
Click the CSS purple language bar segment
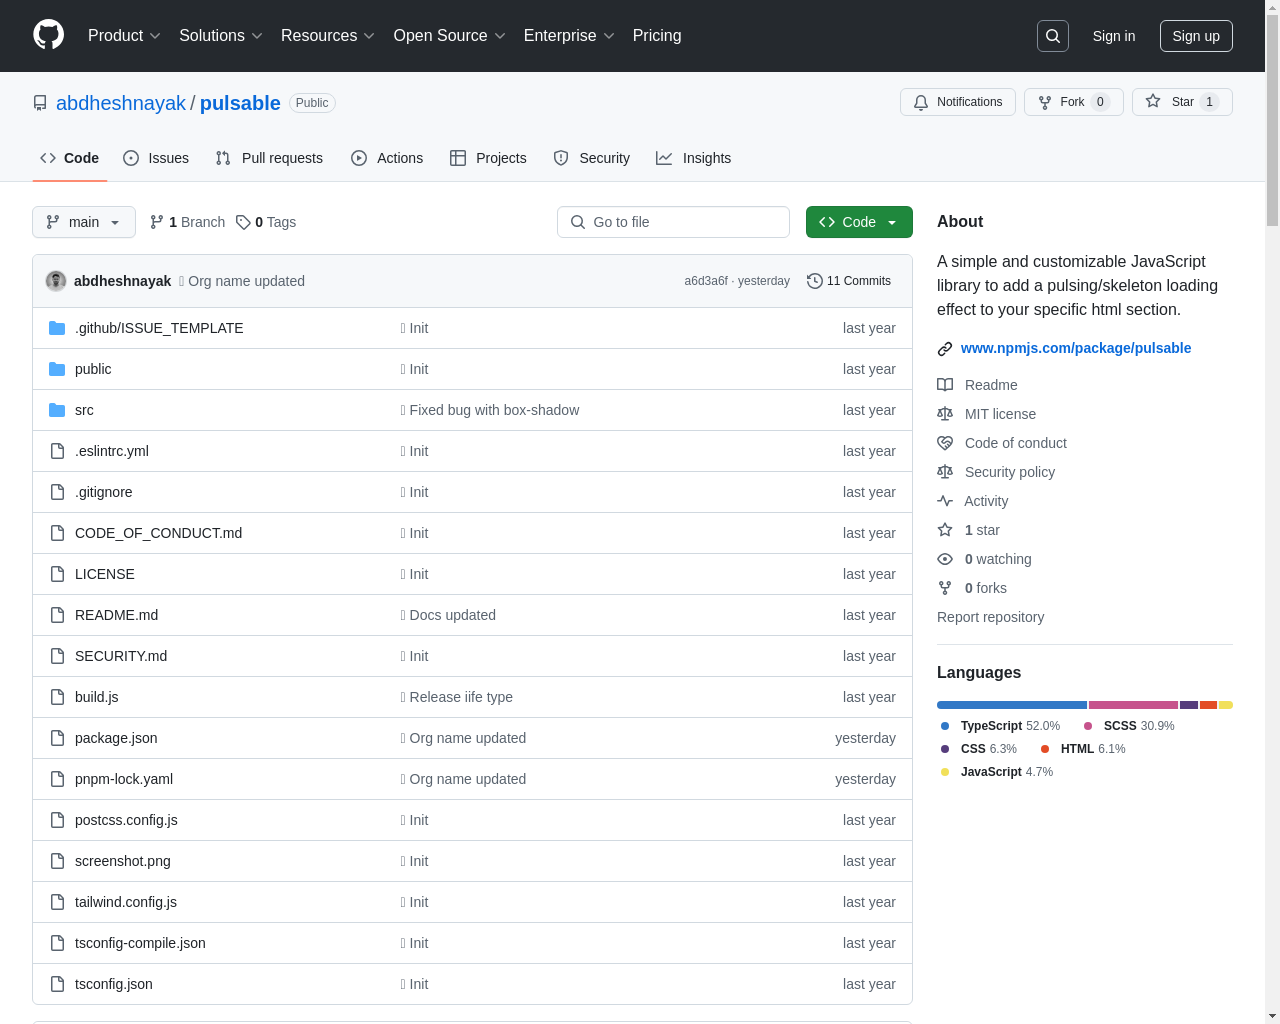(x=1189, y=705)
